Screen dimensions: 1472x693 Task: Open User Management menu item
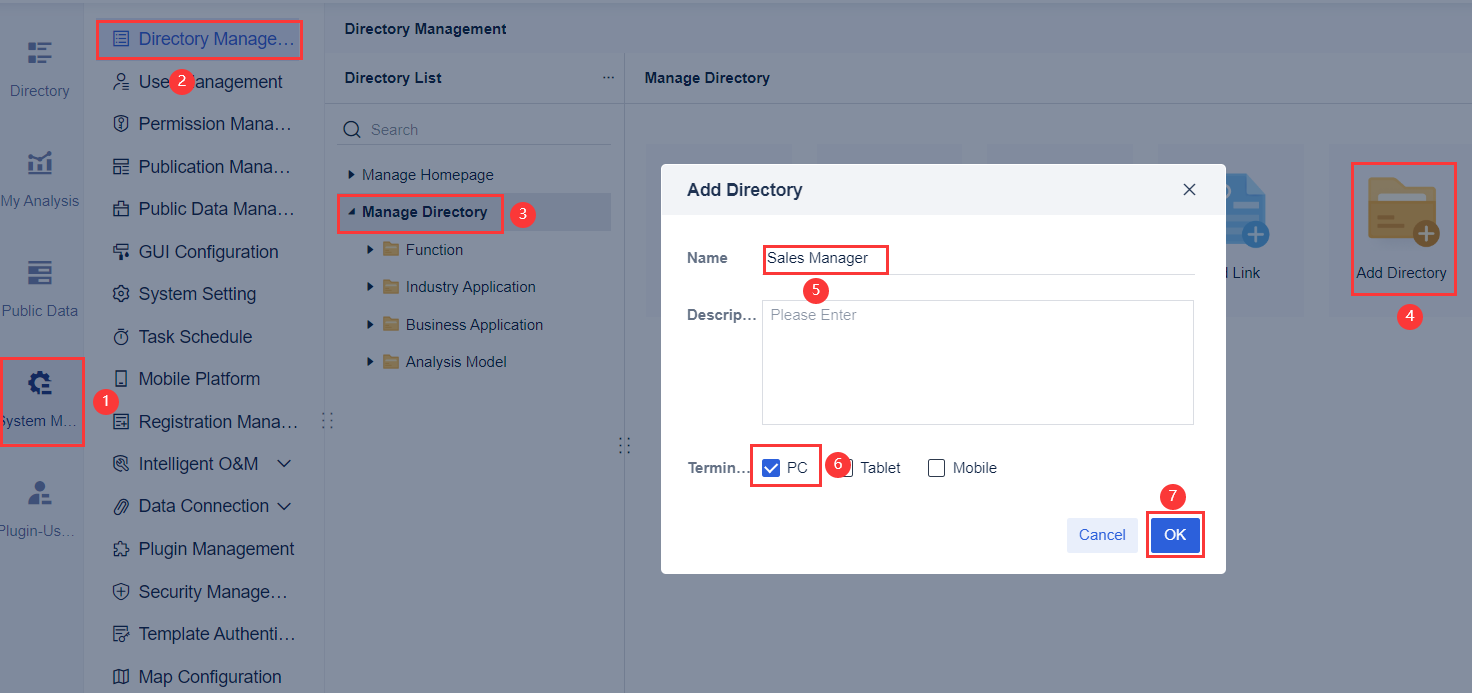pyautogui.click(x=204, y=82)
